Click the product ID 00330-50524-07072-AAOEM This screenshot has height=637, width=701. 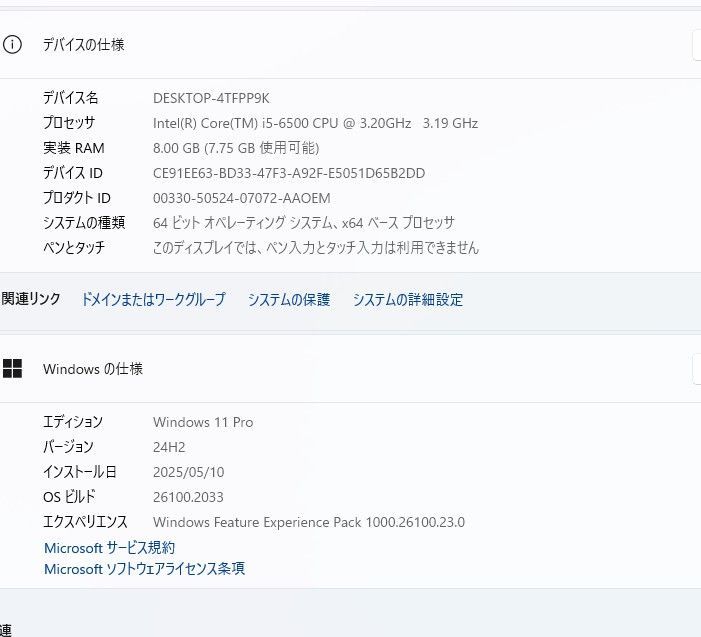tap(241, 198)
